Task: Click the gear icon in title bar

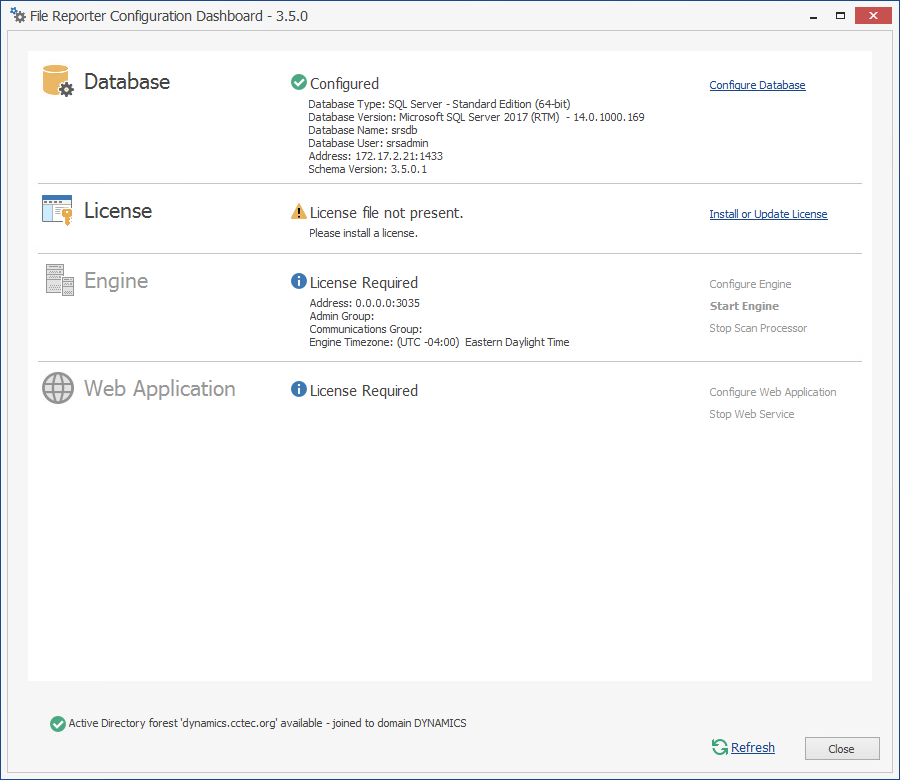Action: 18,16
